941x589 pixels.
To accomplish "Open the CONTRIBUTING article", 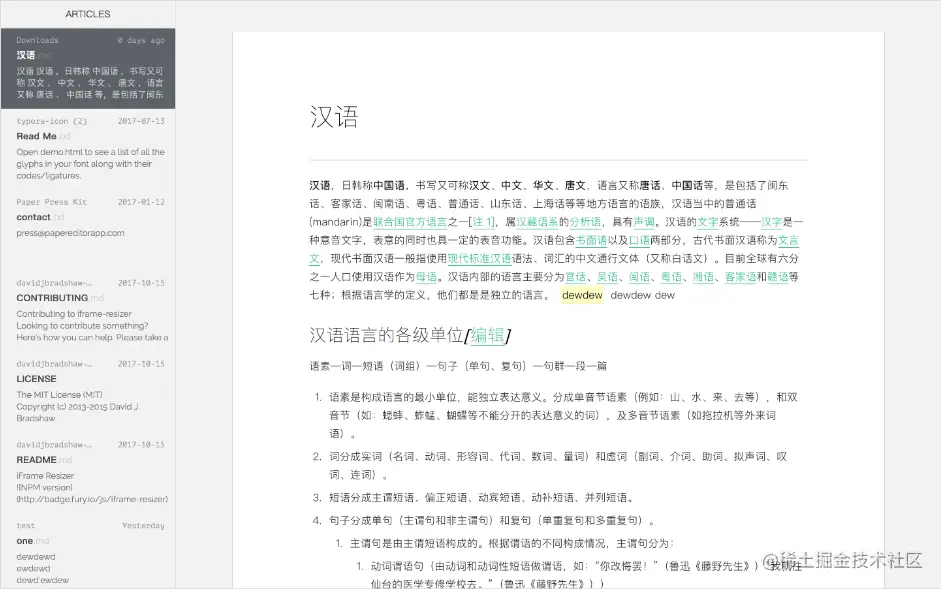I will 88,311.
